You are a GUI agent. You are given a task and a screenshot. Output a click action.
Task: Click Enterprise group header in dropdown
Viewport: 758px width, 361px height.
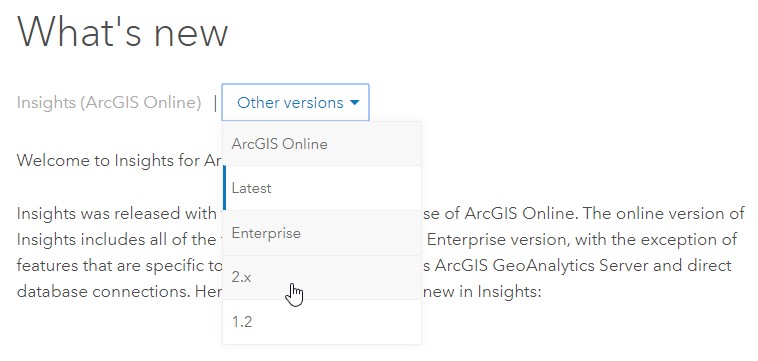[x=322, y=233]
